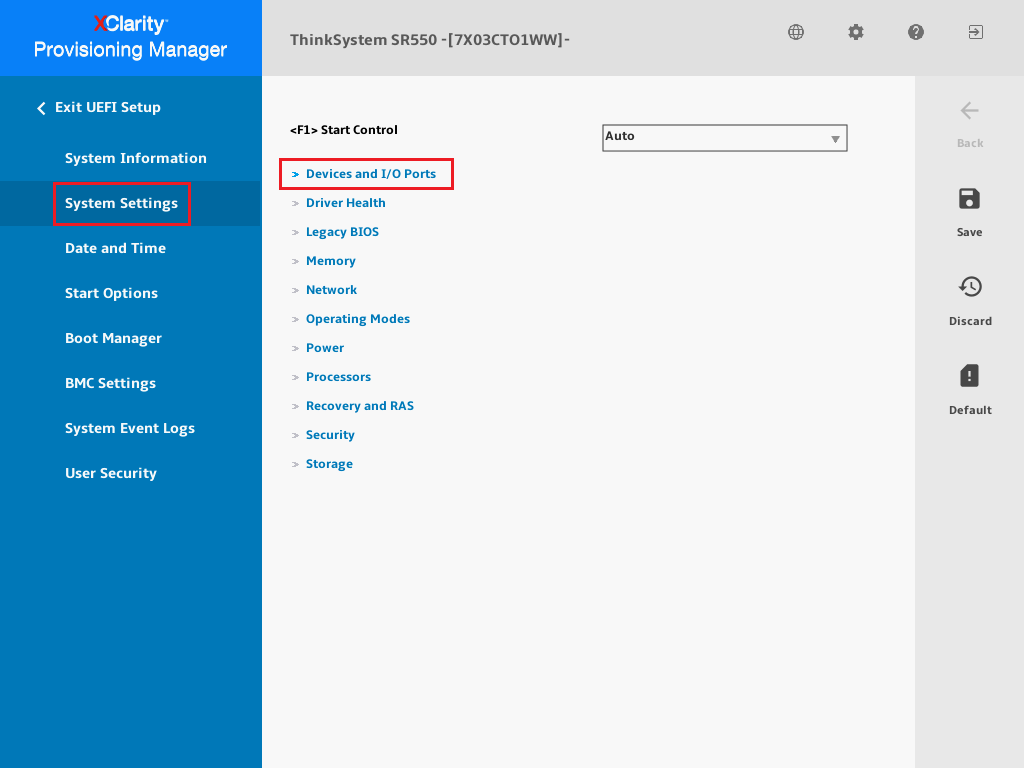Click the XClarity Provisioning Manager logo
Screen dimensions: 1024x768
pos(130,38)
